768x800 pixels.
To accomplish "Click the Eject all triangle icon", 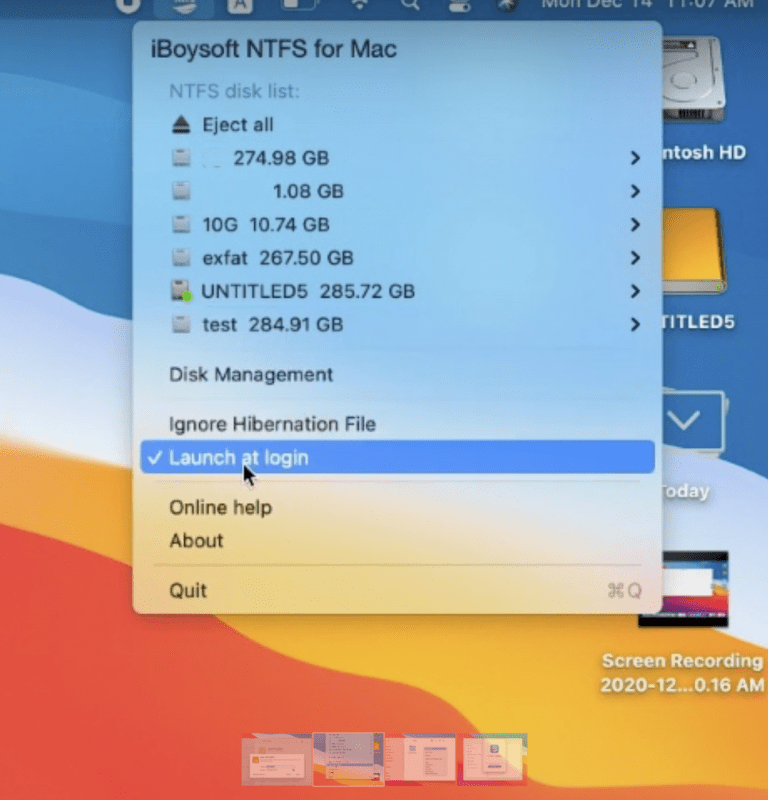I will tap(181, 124).
